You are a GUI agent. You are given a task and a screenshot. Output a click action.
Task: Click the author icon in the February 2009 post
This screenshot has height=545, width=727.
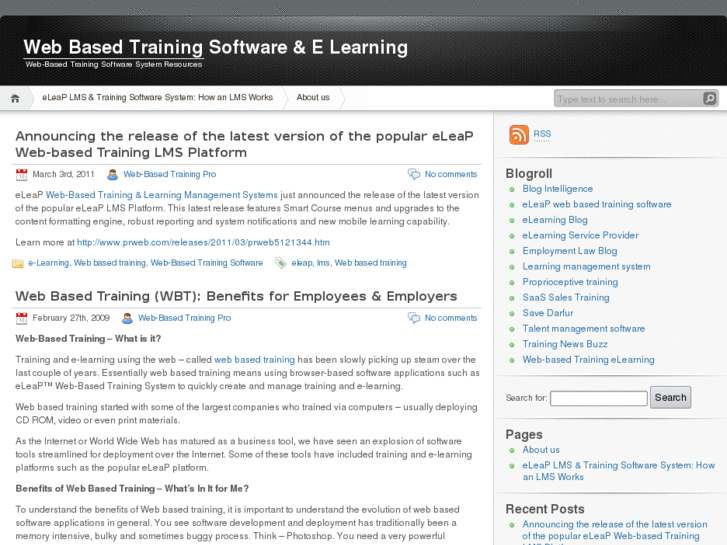pyautogui.click(x=127, y=318)
